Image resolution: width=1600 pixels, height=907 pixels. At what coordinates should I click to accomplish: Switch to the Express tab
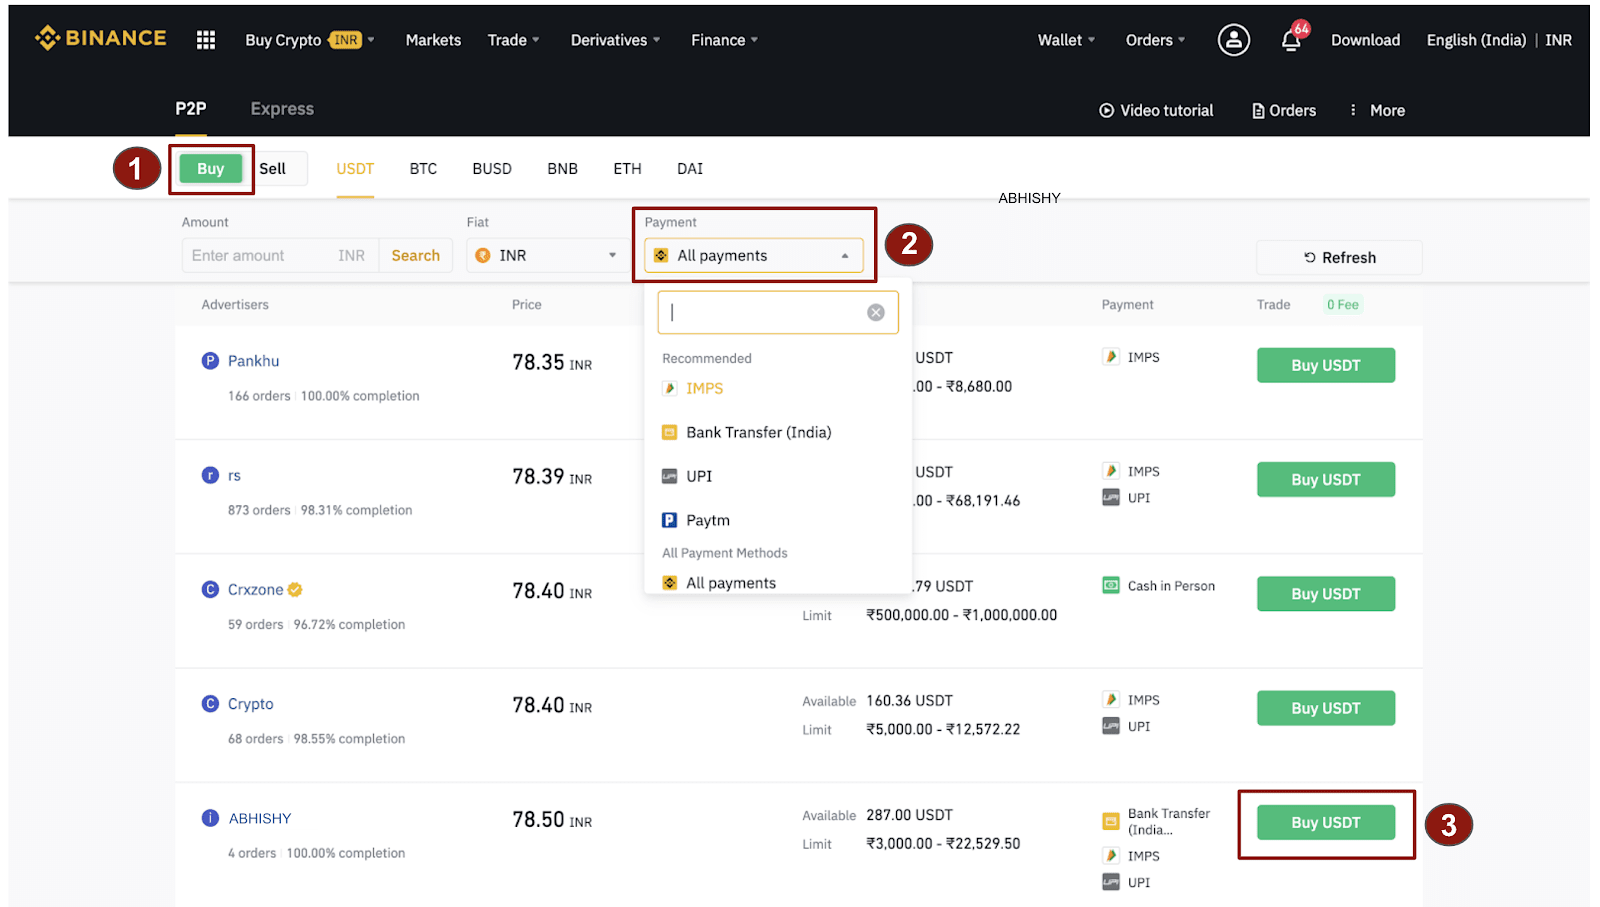point(282,109)
